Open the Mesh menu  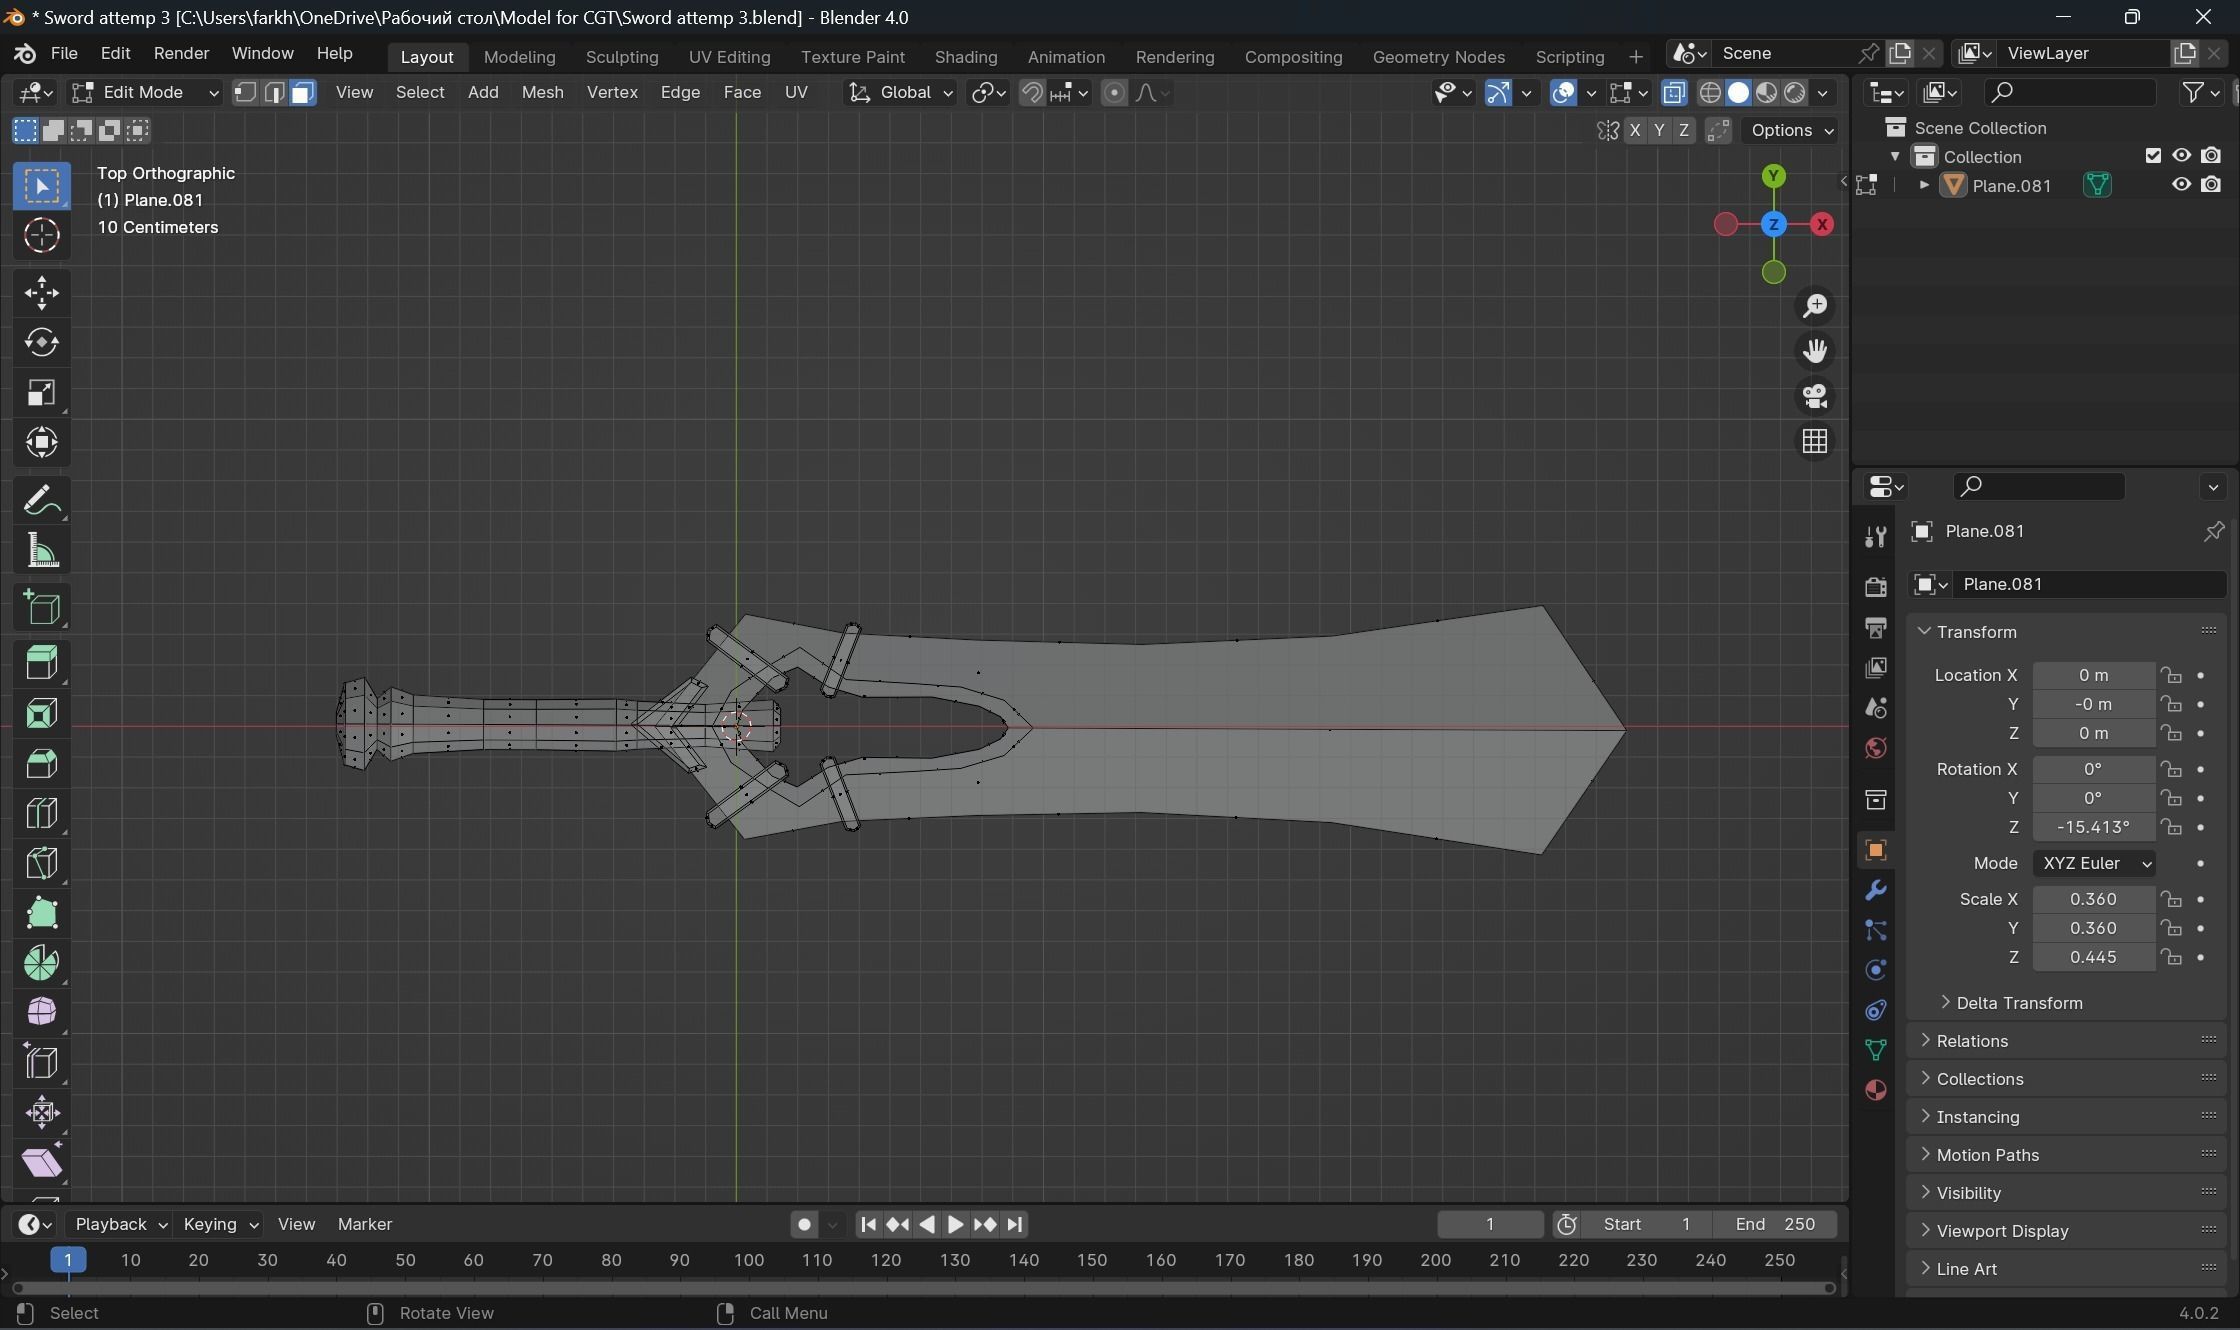click(x=543, y=93)
